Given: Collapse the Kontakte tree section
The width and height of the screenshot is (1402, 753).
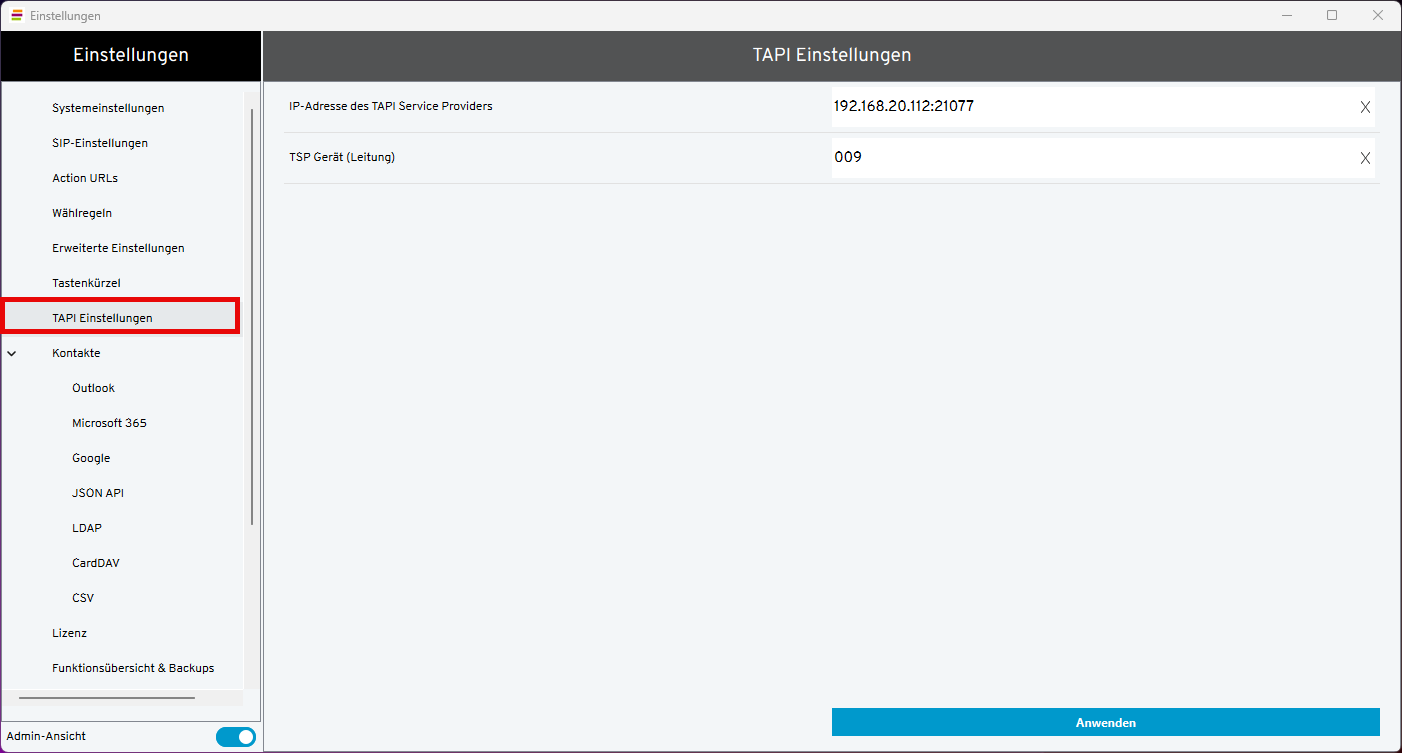Looking at the screenshot, I should pos(12,353).
